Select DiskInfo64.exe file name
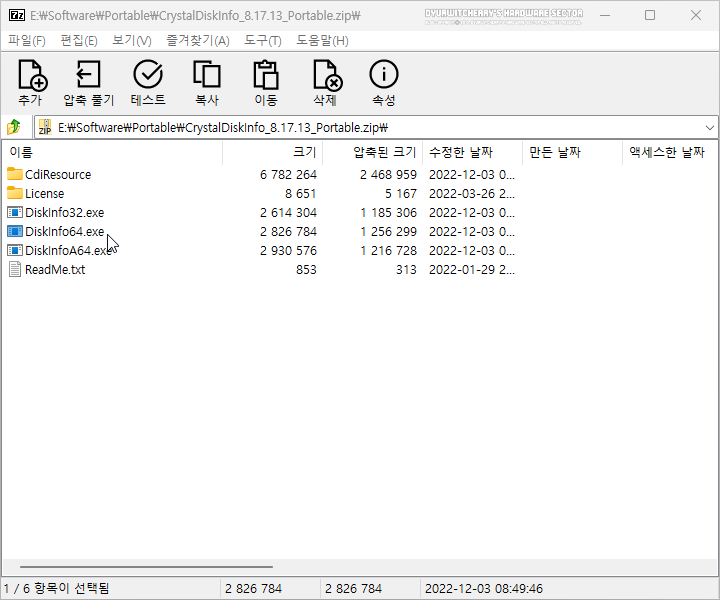The width and height of the screenshot is (720, 600). (x=65, y=231)
